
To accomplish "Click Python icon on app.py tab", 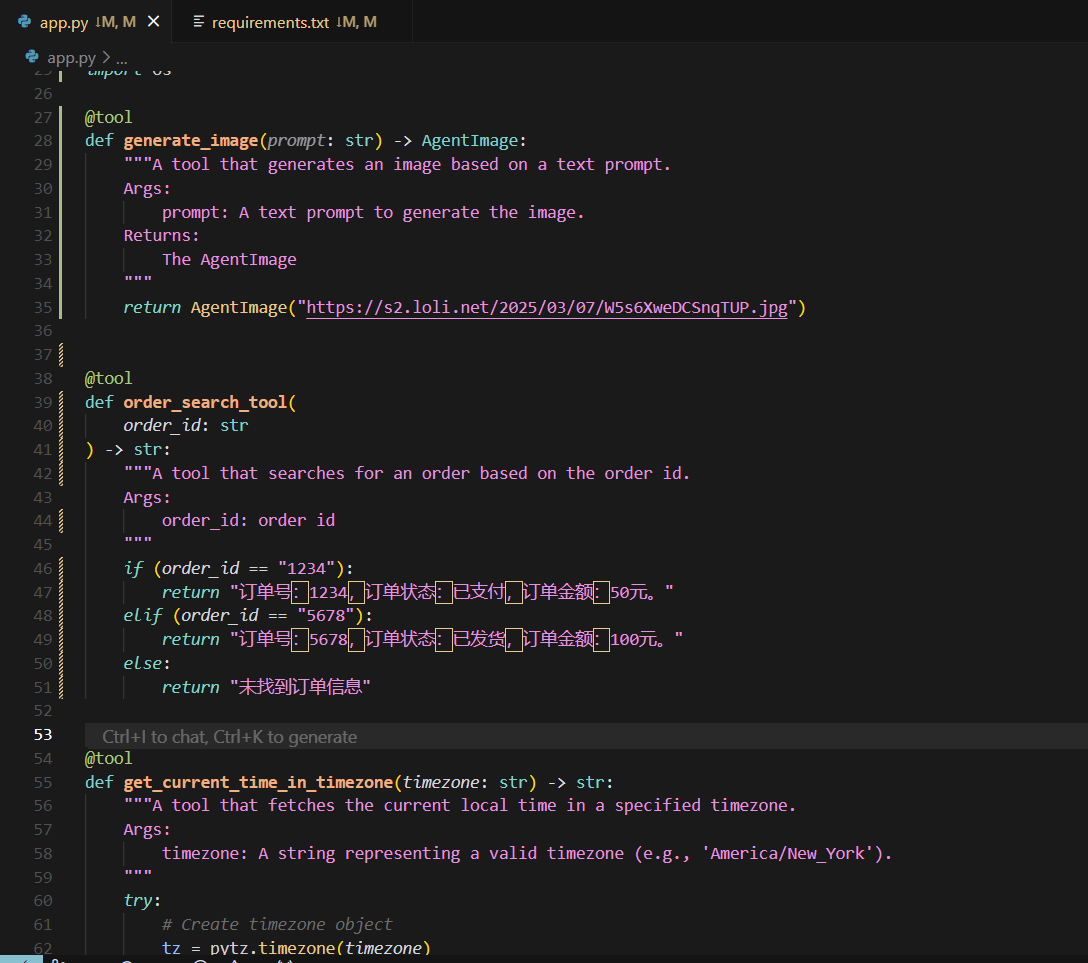I will [x=25, y=21].
